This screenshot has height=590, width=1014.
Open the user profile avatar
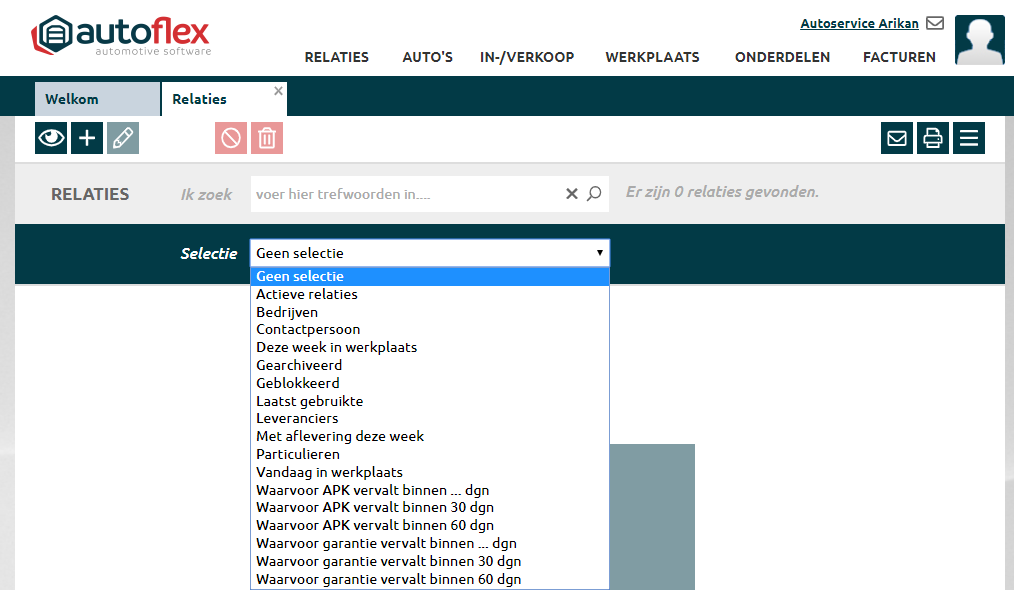979,40
